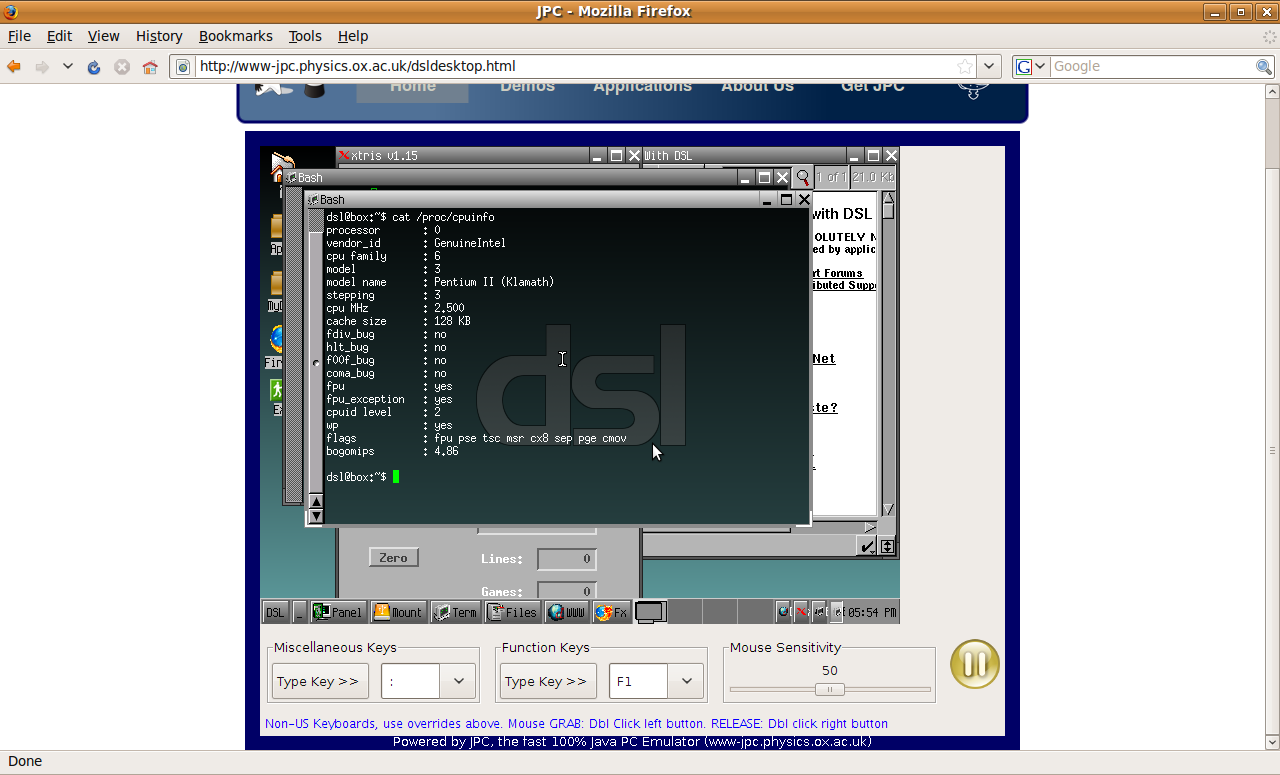Open the Mount tool in DSL taskbar
1280x775 pixels.
click(x=398, y=612)
